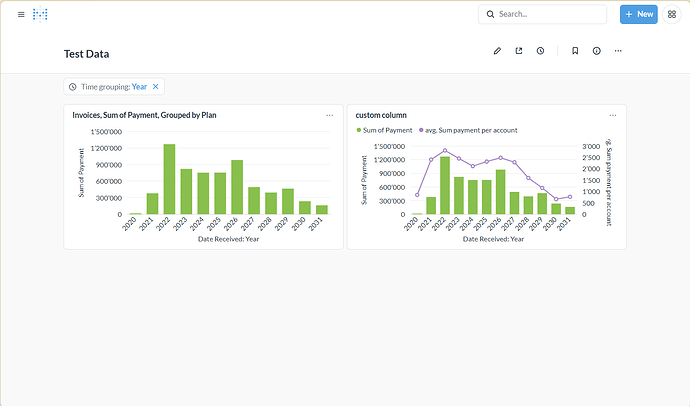Toggle the Sum of Payment legend item
The height and width of the screenshot is (406, 690).
384,130
